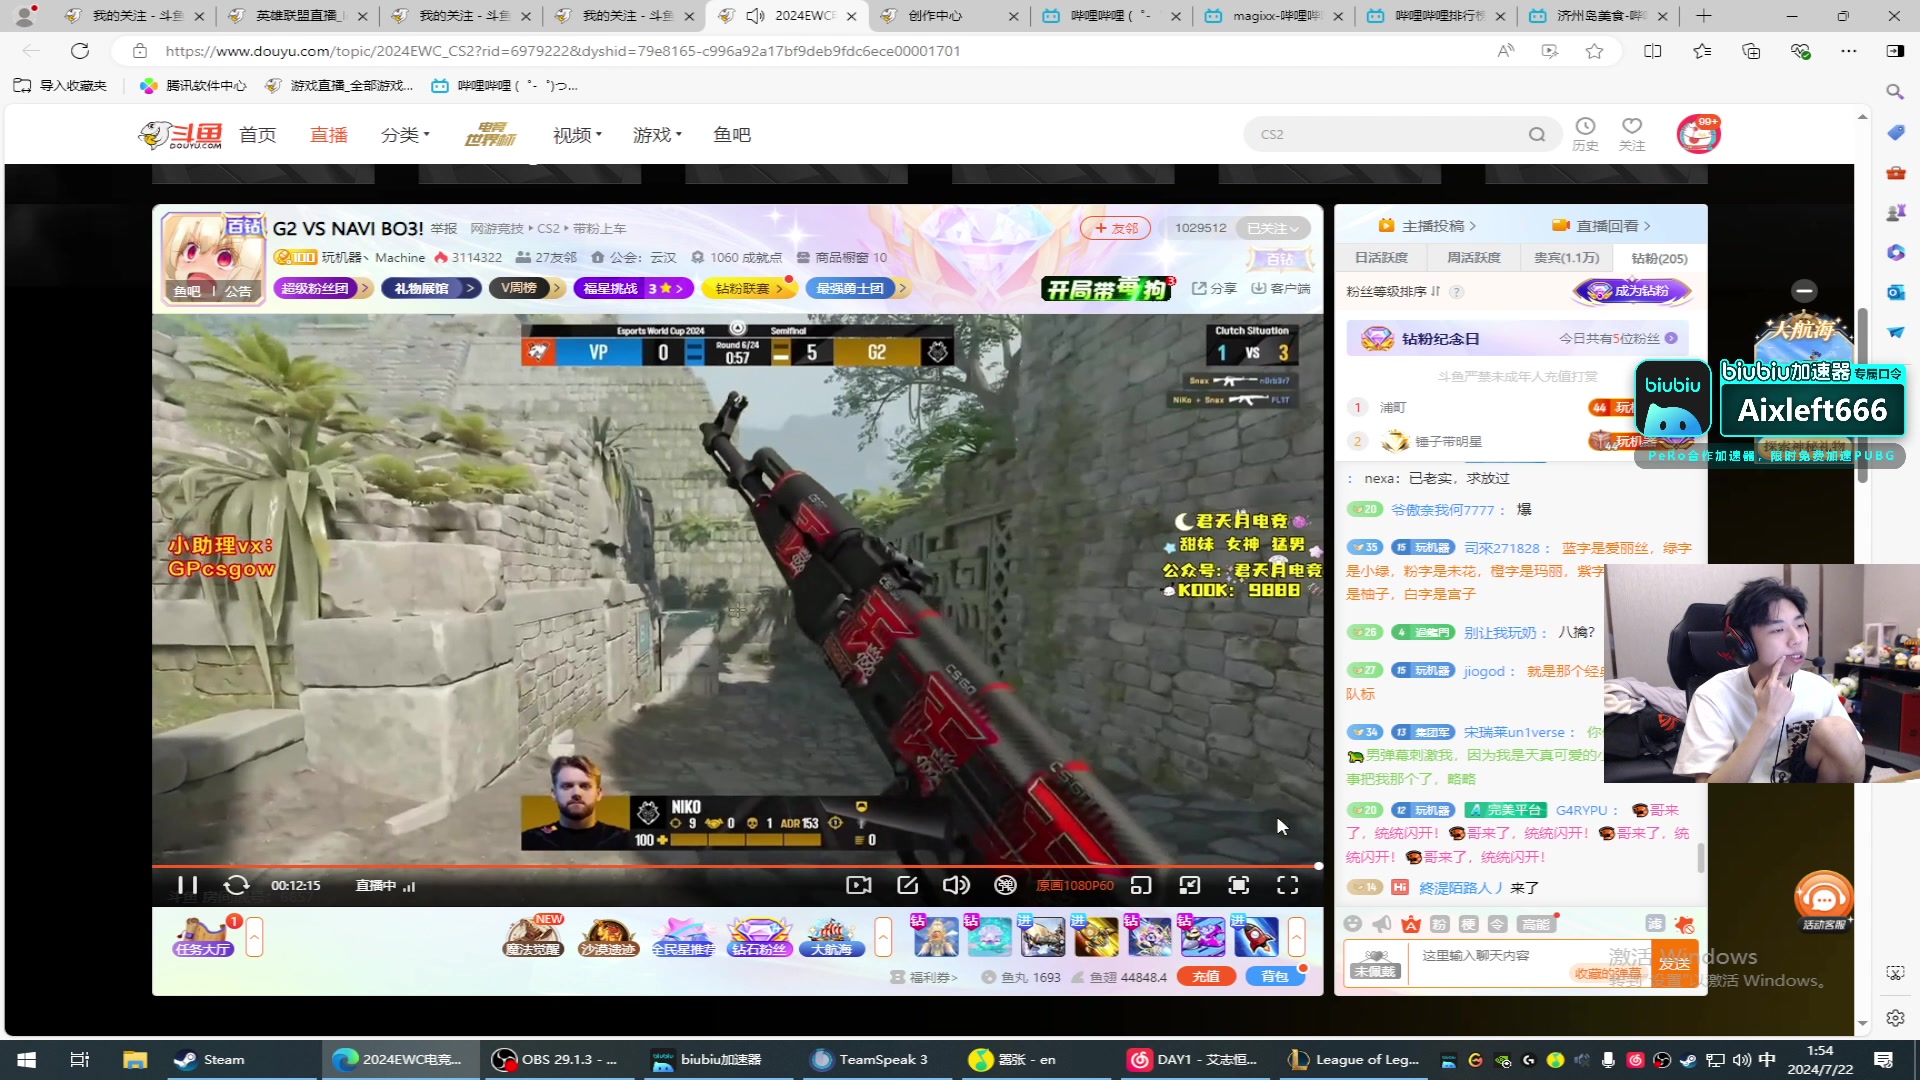This screenshot has height=1080, width=1920.
Task: Open the 高能 chat option
Action: [1535, 924]
